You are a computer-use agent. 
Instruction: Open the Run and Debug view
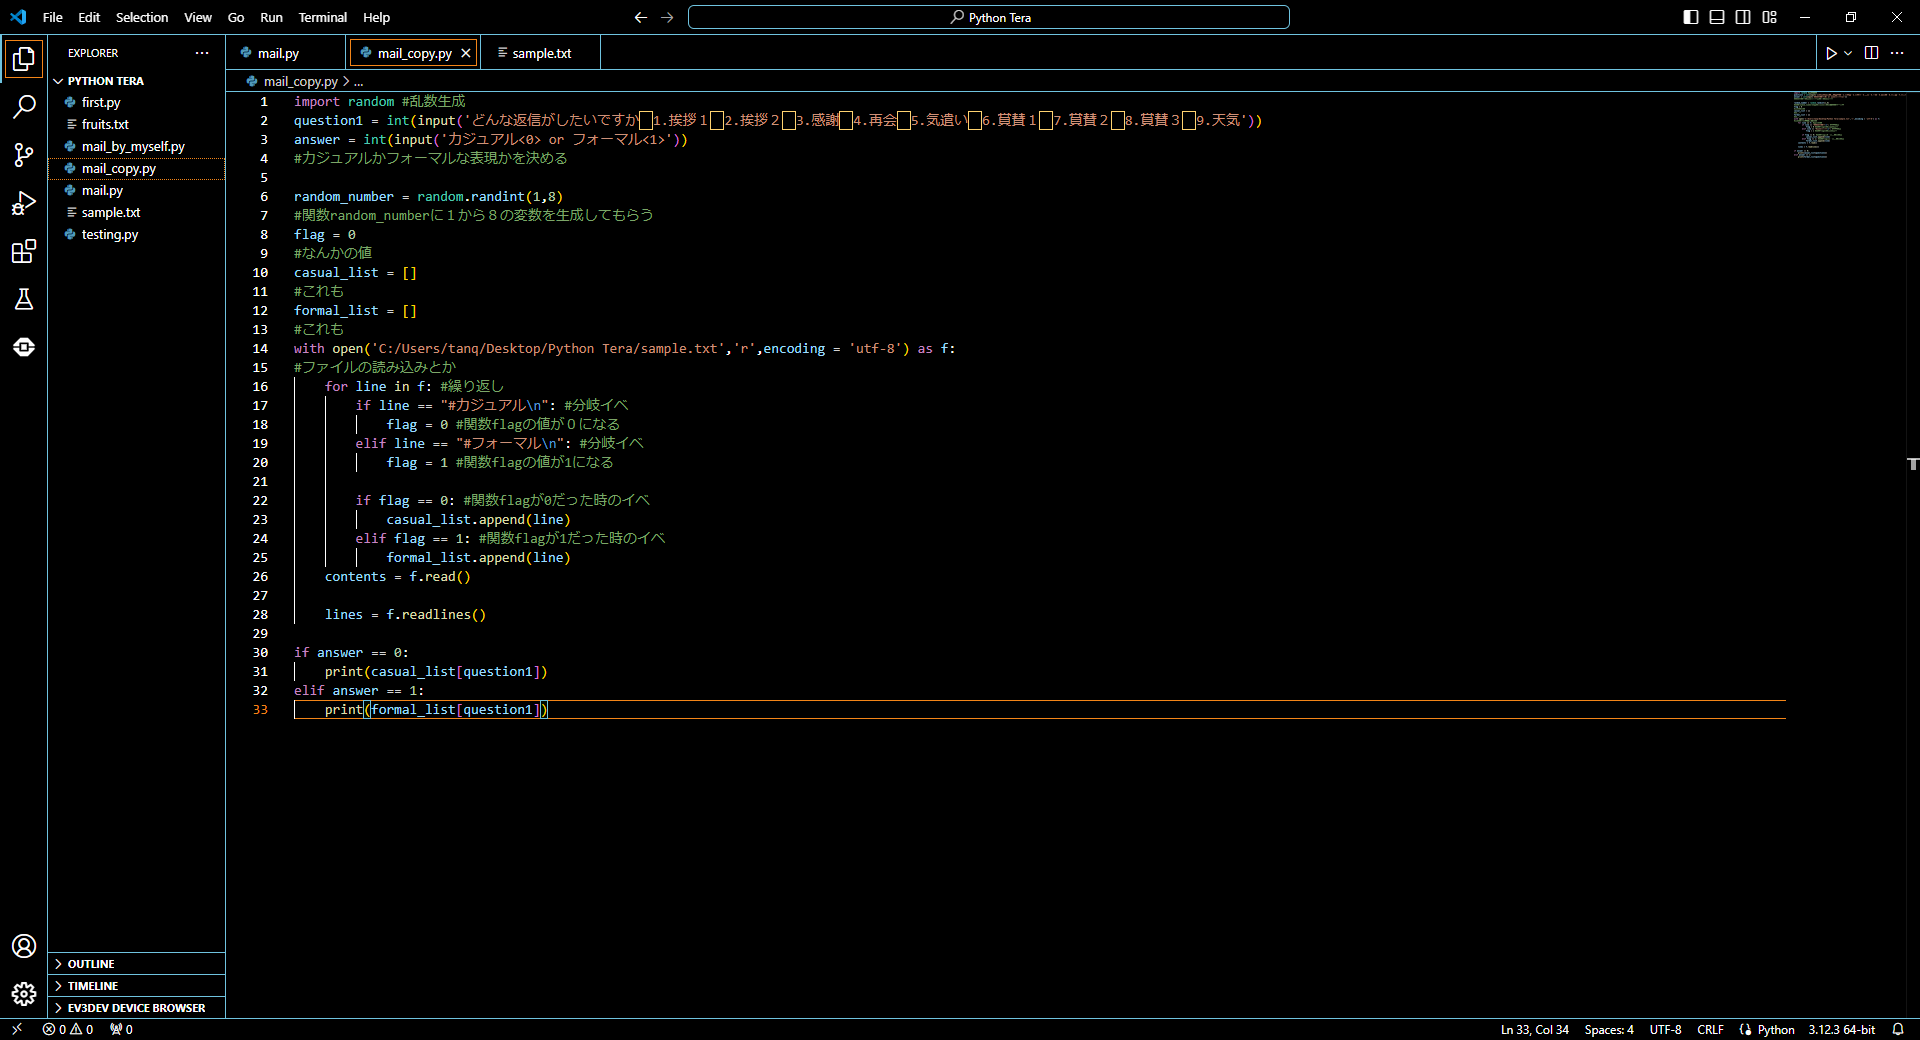point(24,203)
